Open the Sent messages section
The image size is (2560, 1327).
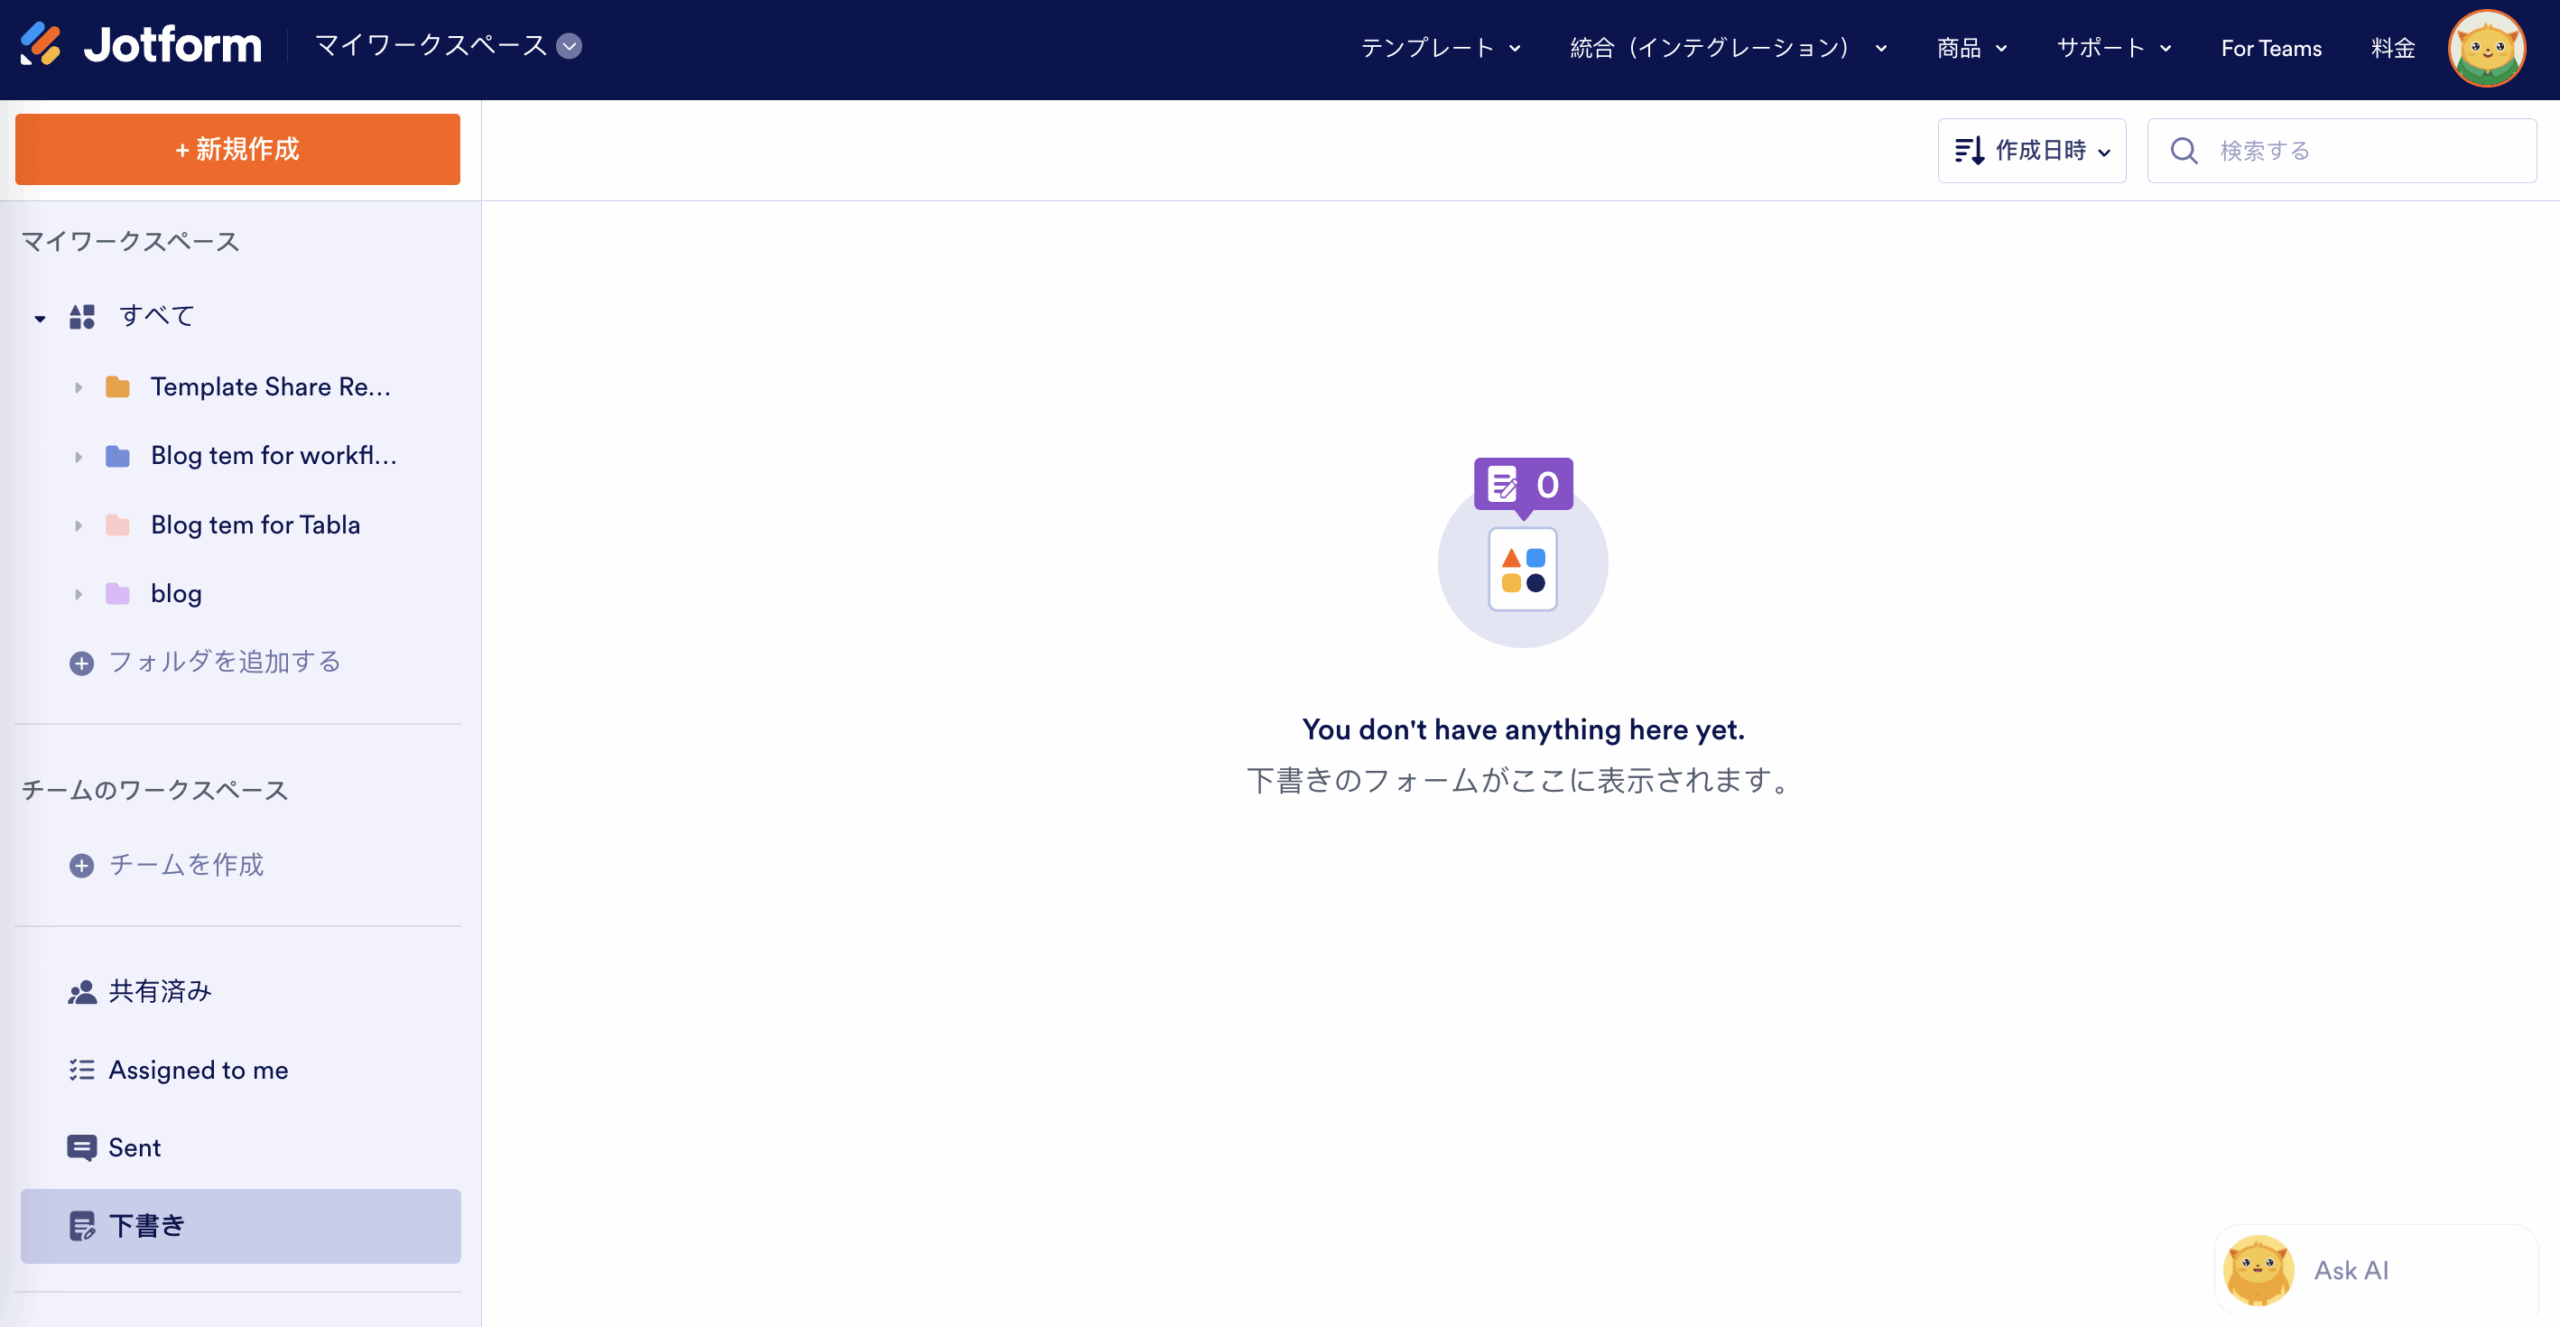(x=134, y=1147)
